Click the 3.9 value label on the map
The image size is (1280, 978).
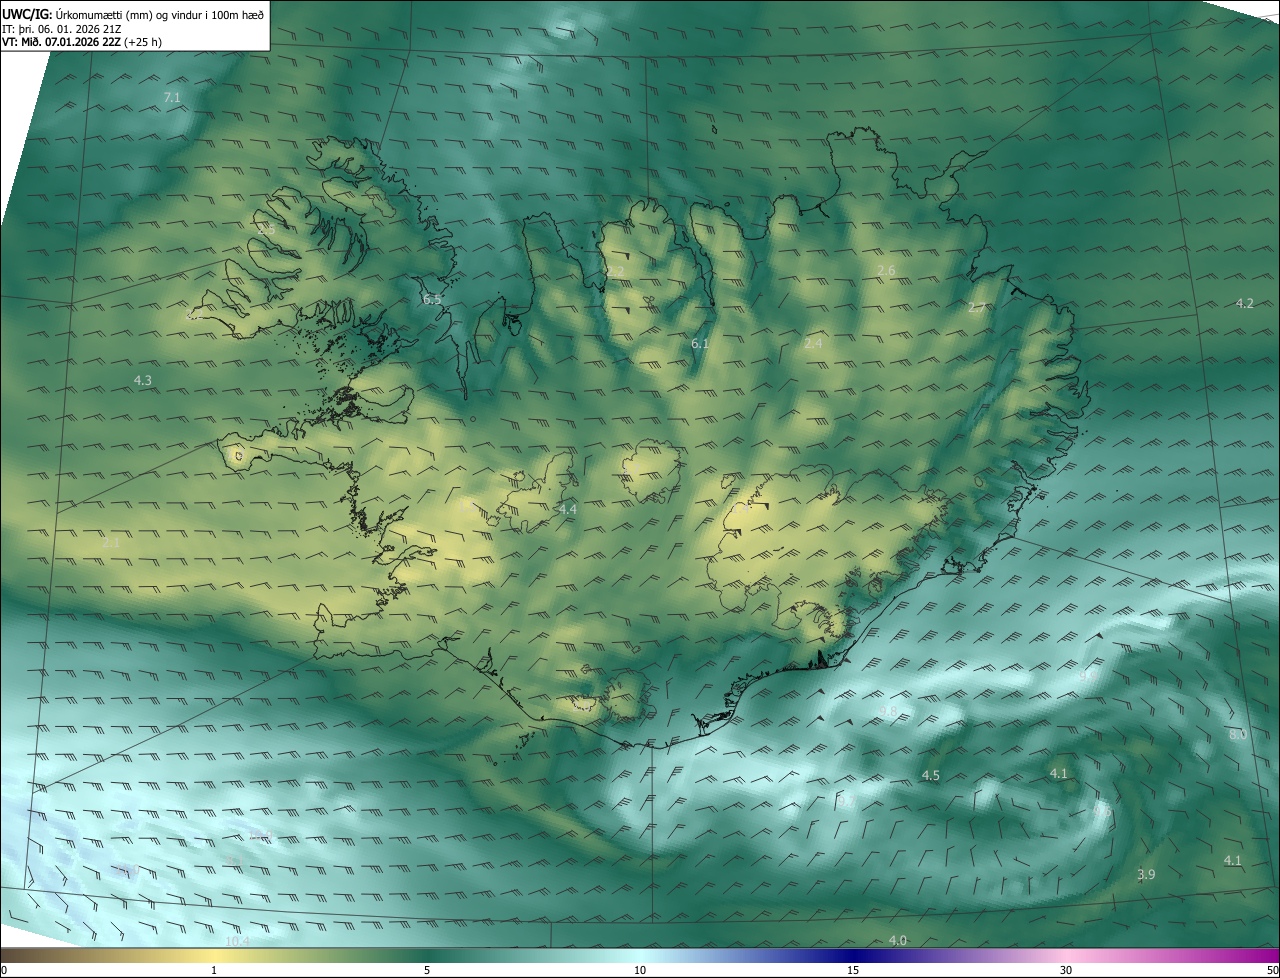point(1146,875)
